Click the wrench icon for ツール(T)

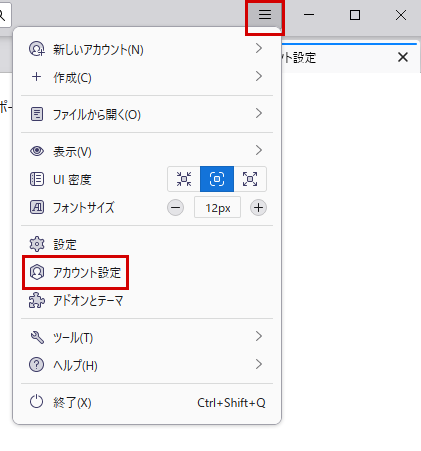[37, 337]
